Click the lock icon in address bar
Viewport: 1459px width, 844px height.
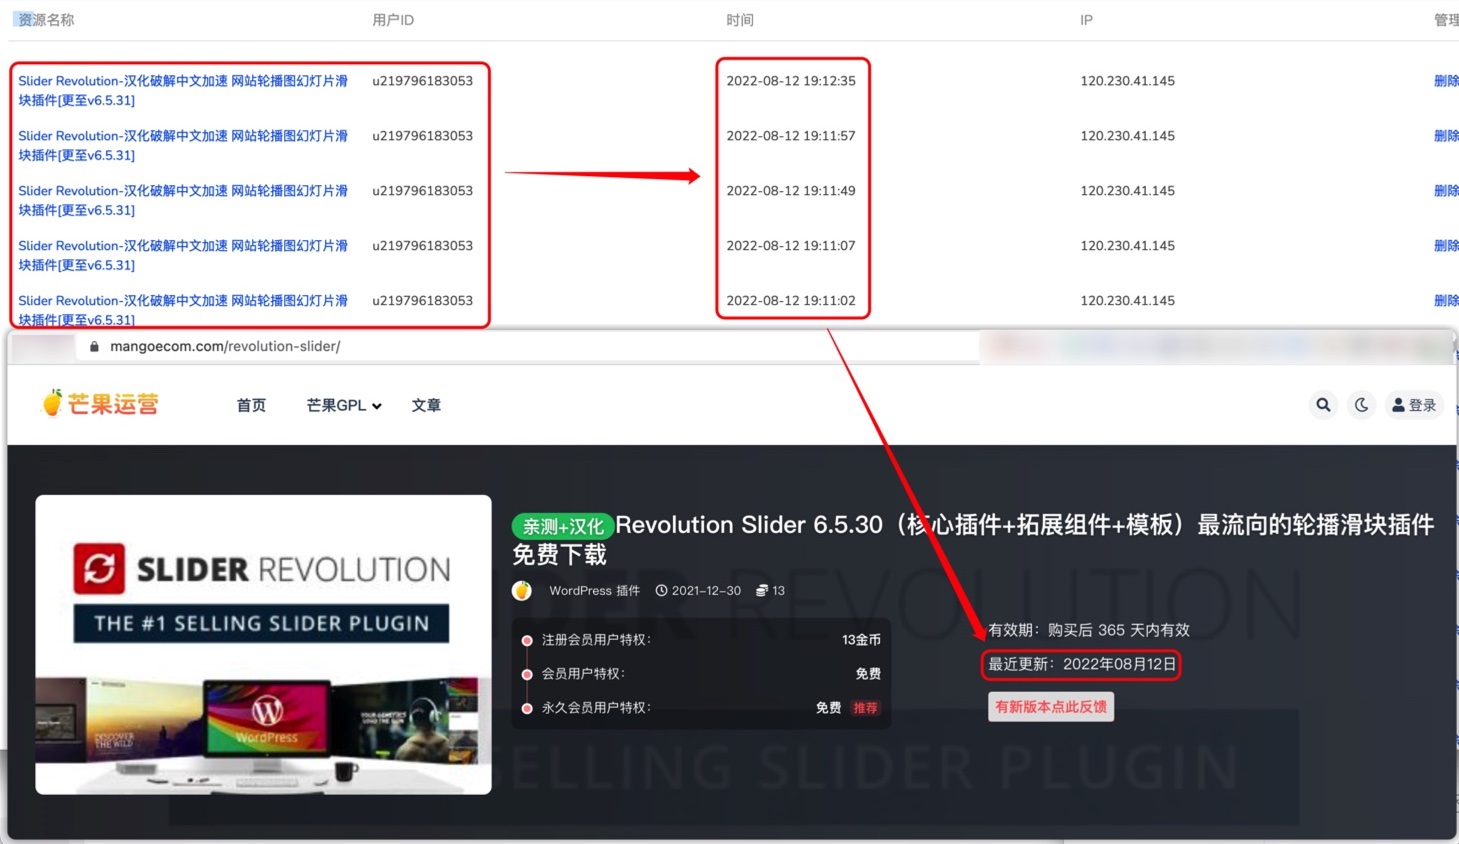(x=94, y=346)
